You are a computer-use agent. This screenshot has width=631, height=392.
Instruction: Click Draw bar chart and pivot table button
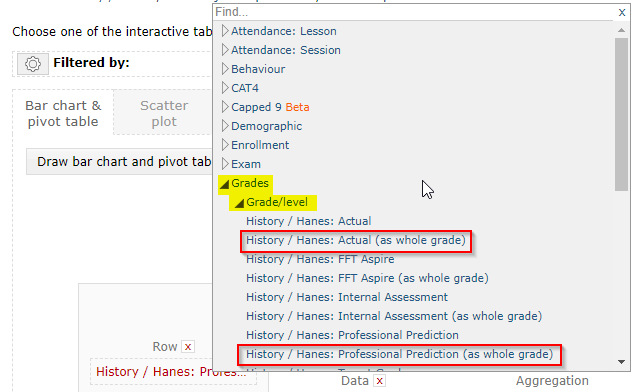(x=120, y=161)
